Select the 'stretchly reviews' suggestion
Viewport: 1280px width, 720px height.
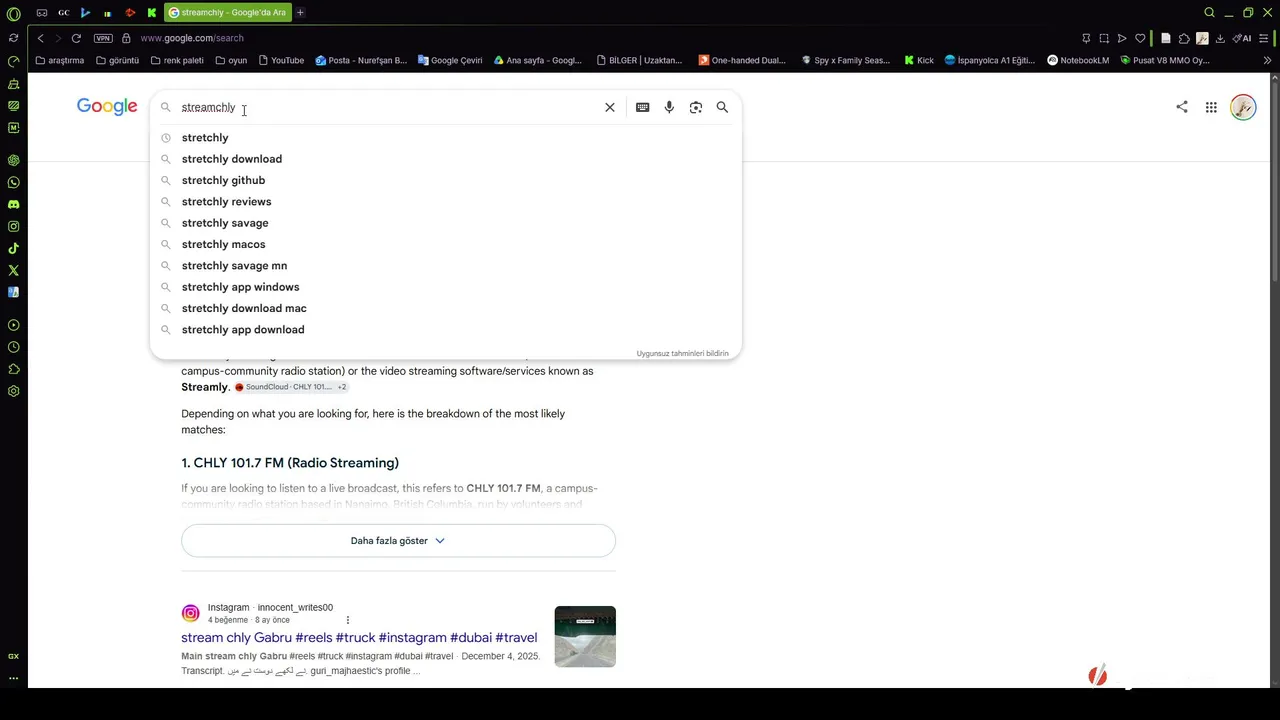446,202
